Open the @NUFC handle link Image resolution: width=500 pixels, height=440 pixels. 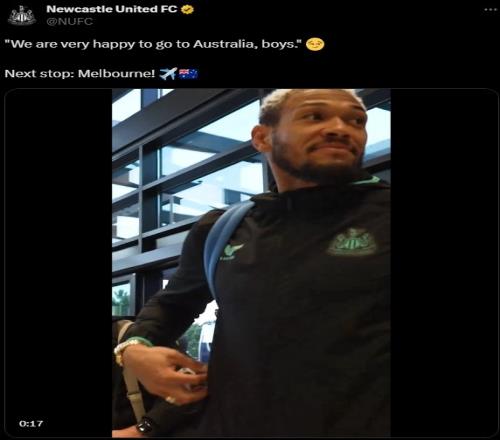(x=70, y=22)
